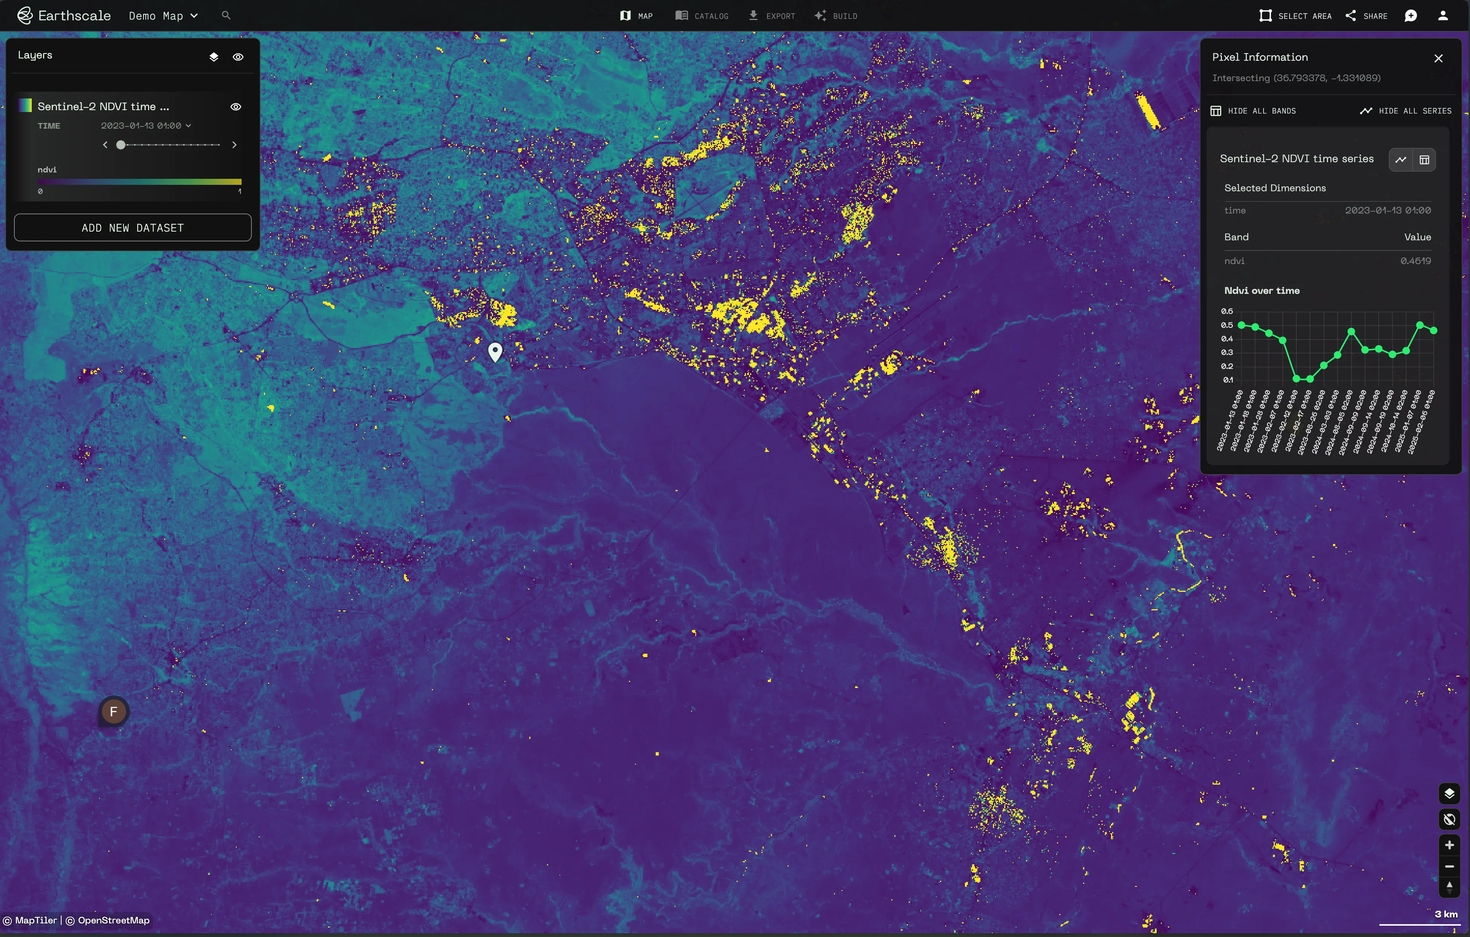
Task: Toggle visibility of all layers in Layers header
Action: click(x=238, y=57)
